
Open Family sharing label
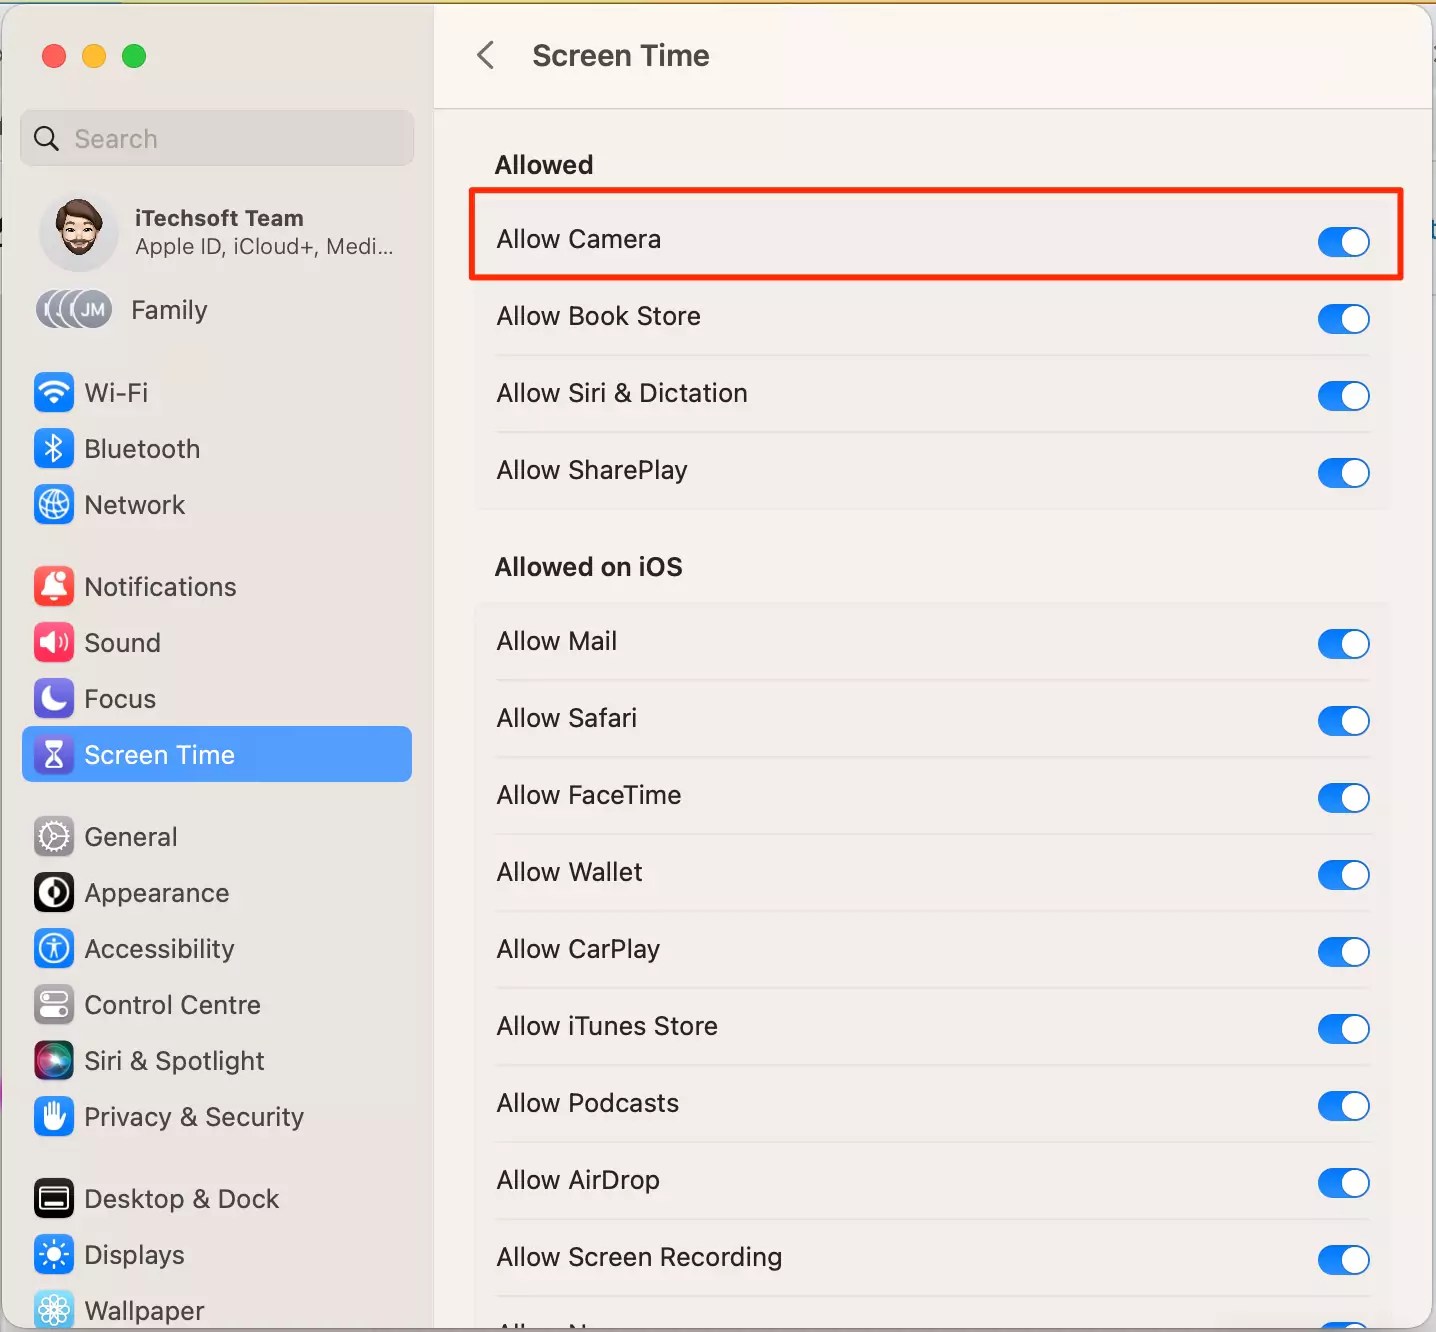(x=169, y=310)
